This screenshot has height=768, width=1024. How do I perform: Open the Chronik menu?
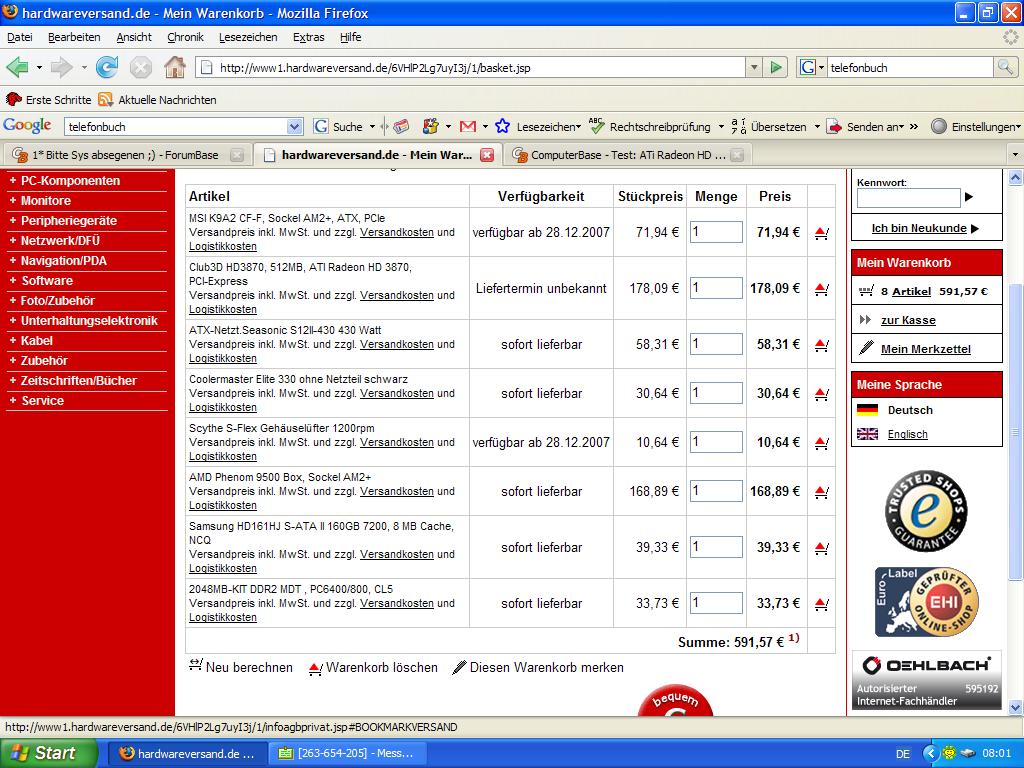coord(185,37)
